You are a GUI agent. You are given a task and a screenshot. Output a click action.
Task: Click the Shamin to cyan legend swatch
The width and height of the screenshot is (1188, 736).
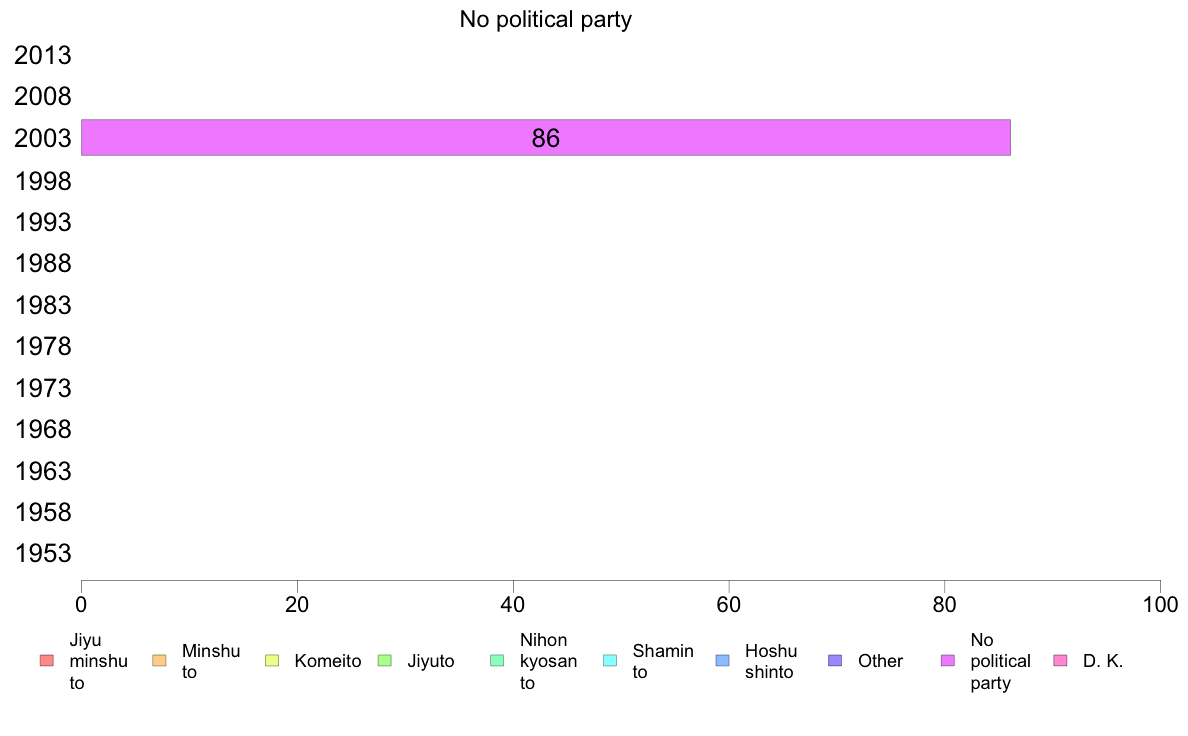tap(610, 661)
